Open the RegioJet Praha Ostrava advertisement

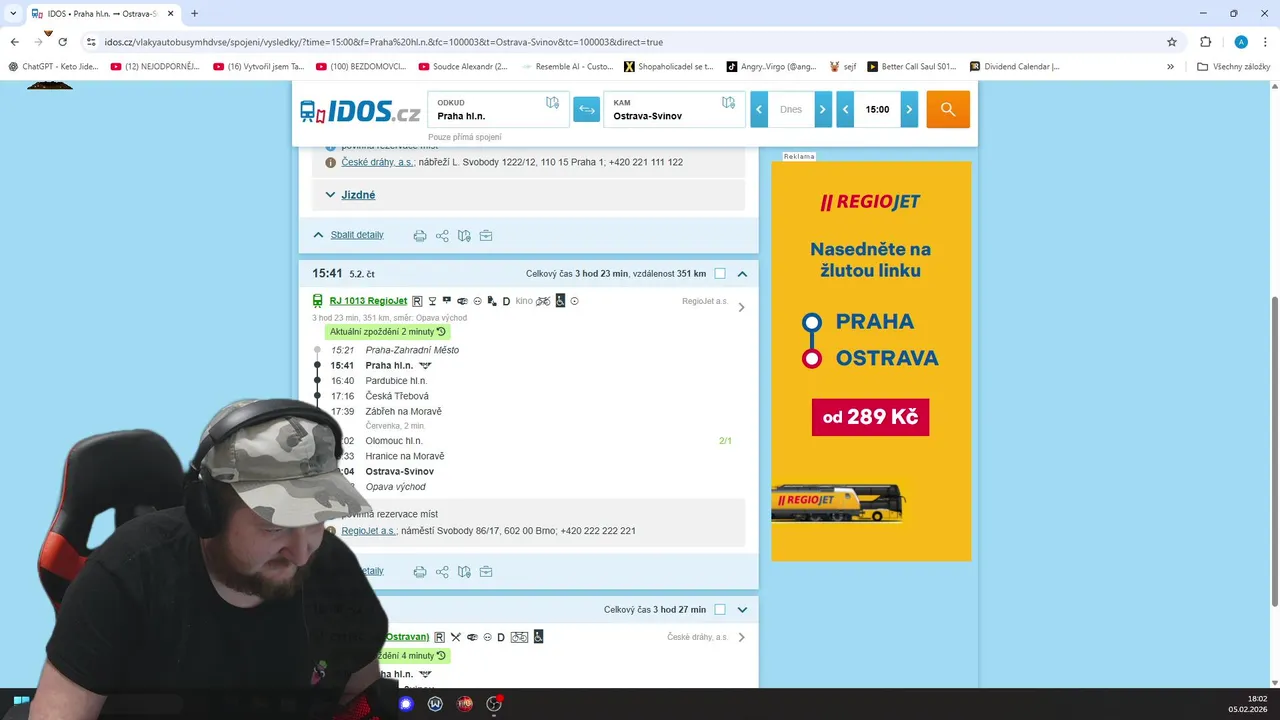click(871, 361)
